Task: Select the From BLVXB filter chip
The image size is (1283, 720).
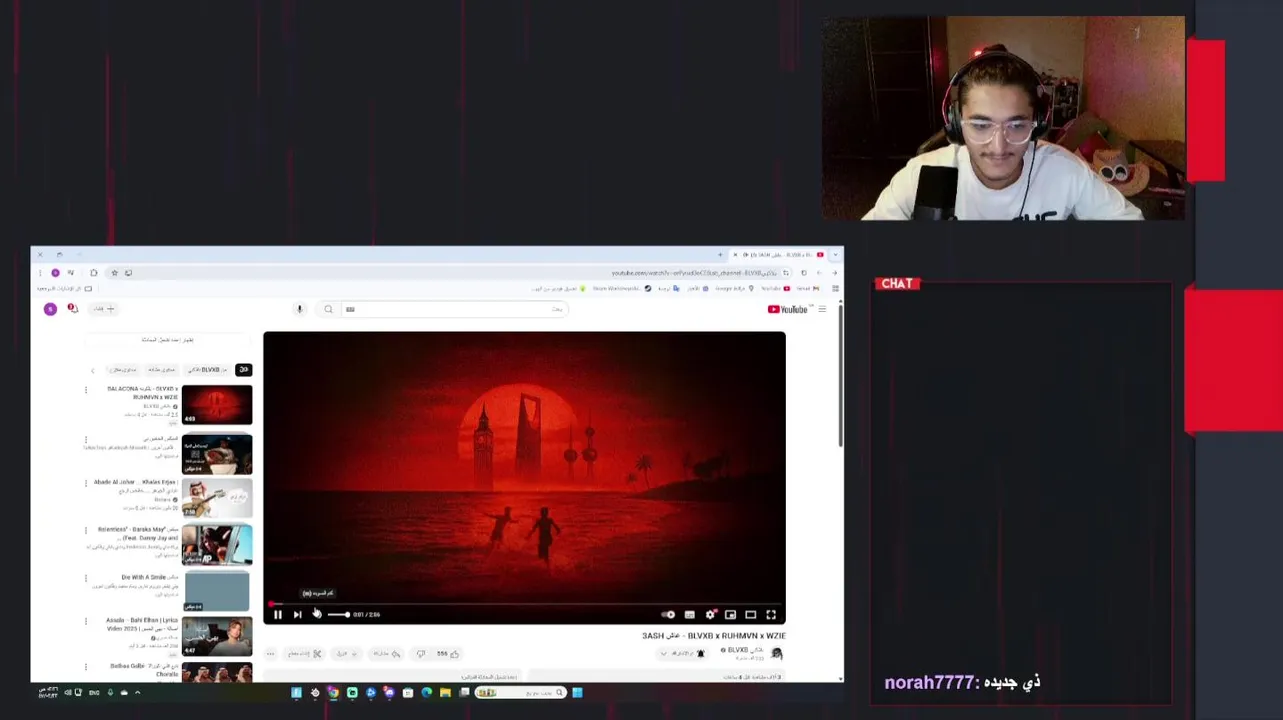Action: (208, 370)
